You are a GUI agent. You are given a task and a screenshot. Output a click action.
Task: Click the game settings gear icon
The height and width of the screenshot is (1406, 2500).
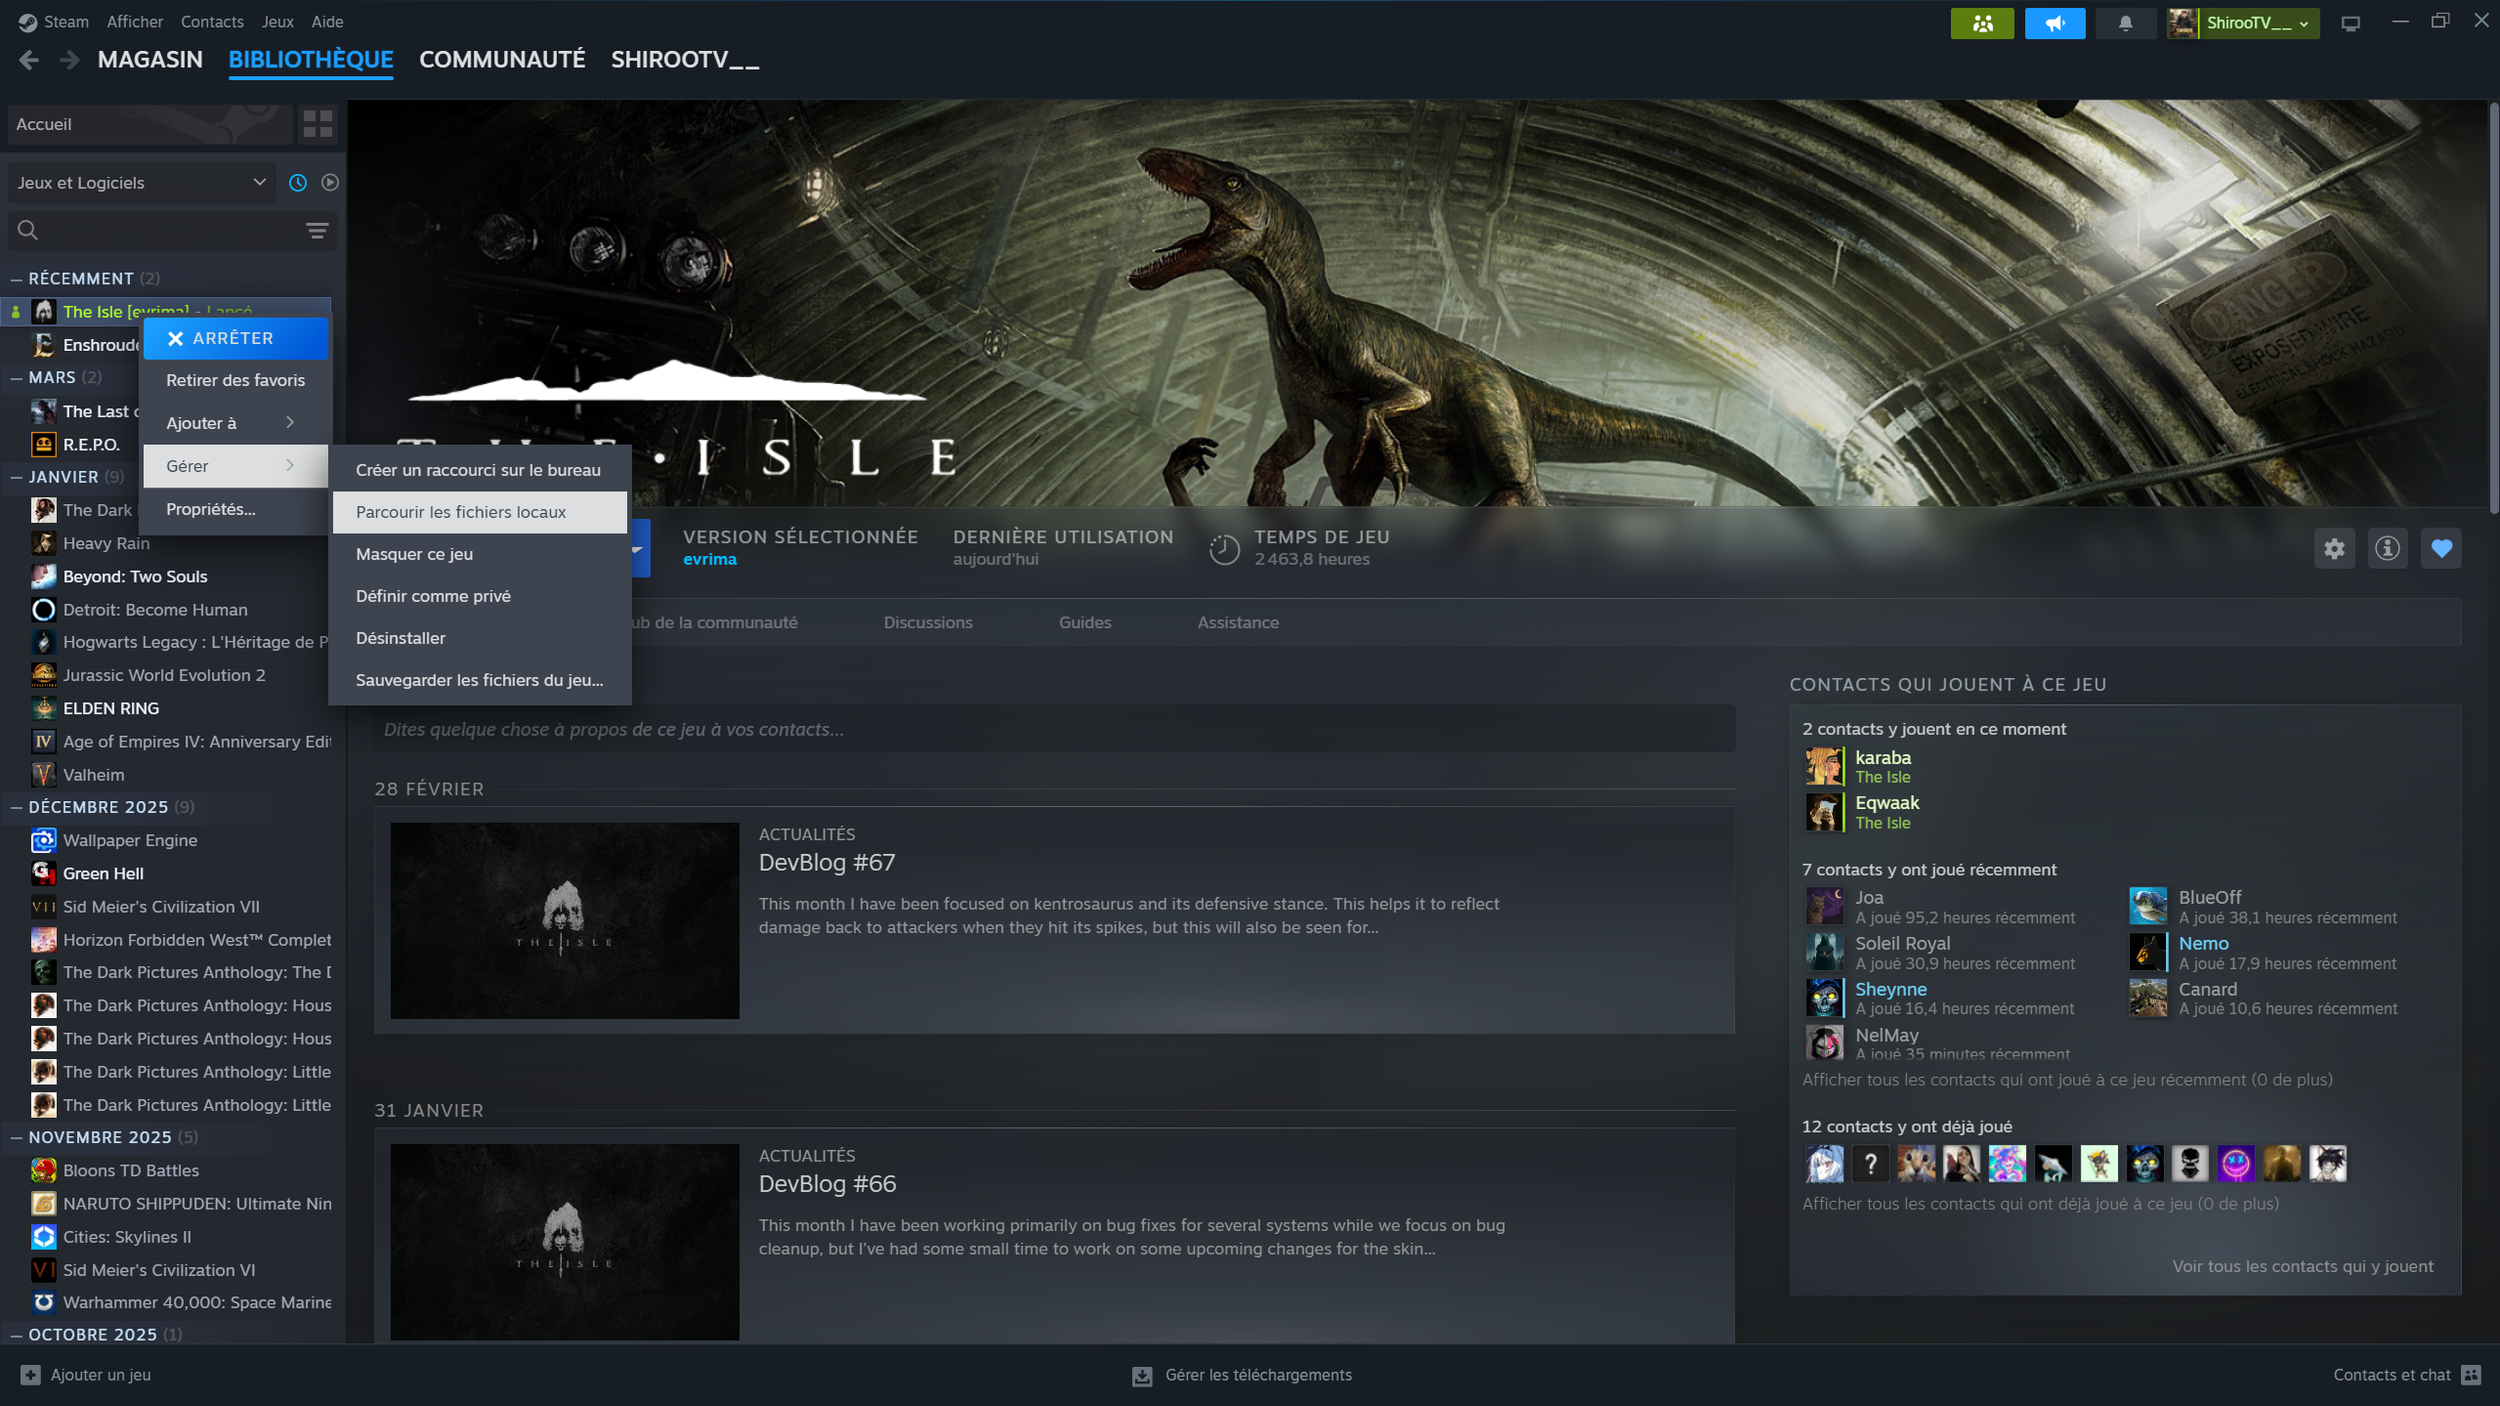tap(2334, 548)
